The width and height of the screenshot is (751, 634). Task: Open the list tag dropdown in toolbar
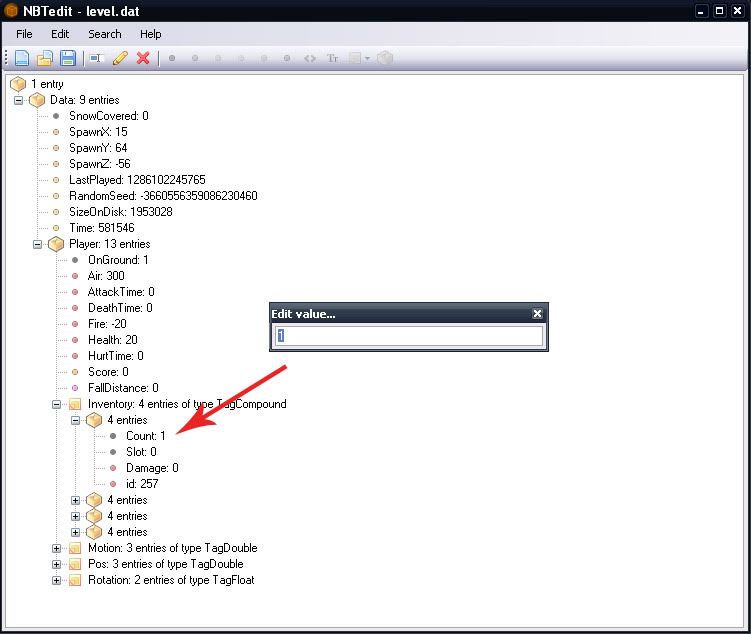367,58
